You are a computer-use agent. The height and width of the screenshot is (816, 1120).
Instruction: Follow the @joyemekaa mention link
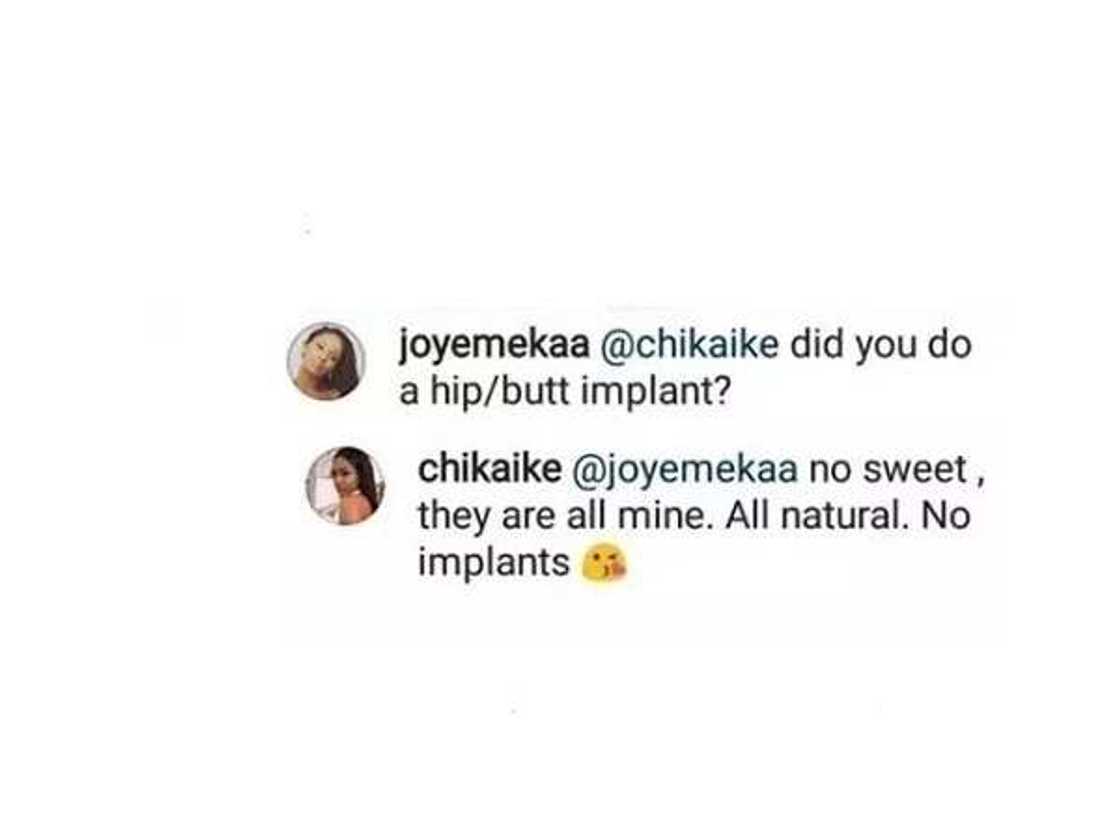point(684,469)
